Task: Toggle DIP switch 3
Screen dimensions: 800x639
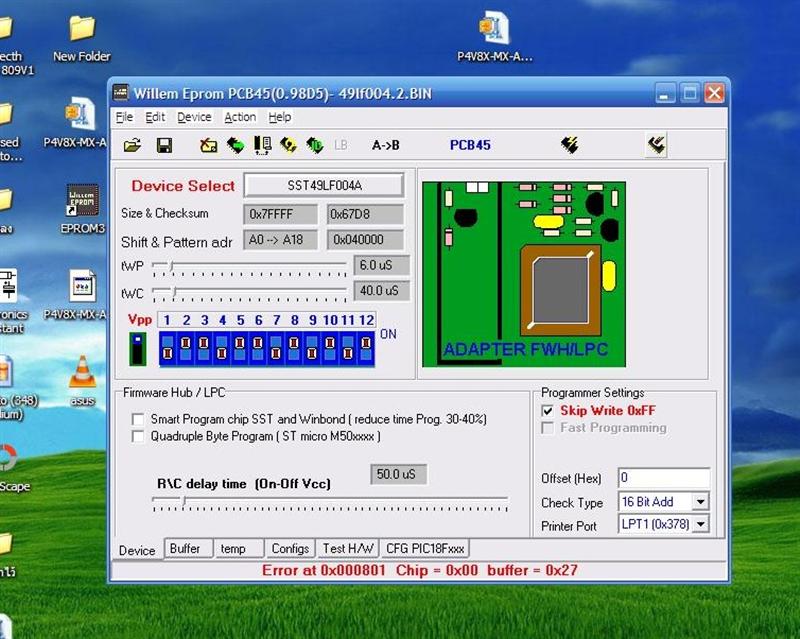Action: [204, 349]
